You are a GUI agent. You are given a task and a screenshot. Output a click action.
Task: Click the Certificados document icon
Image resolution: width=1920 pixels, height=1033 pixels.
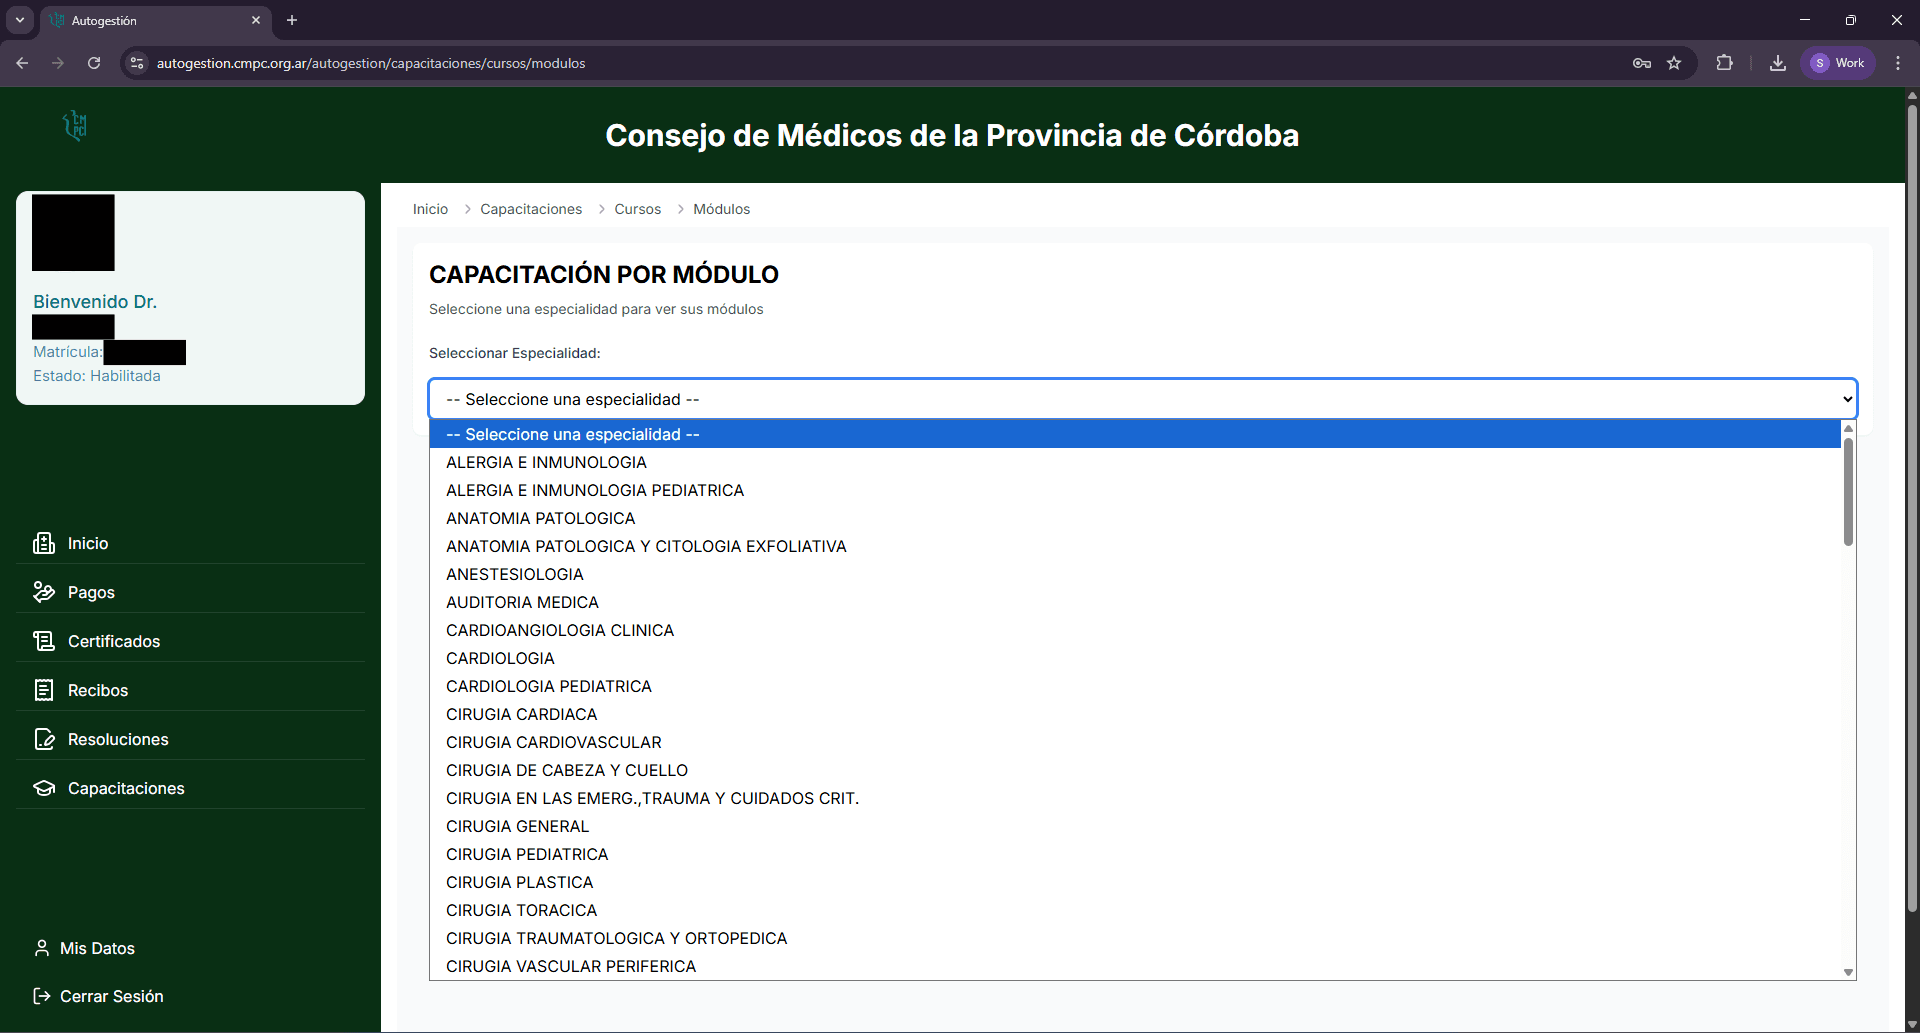pos(45,640)
